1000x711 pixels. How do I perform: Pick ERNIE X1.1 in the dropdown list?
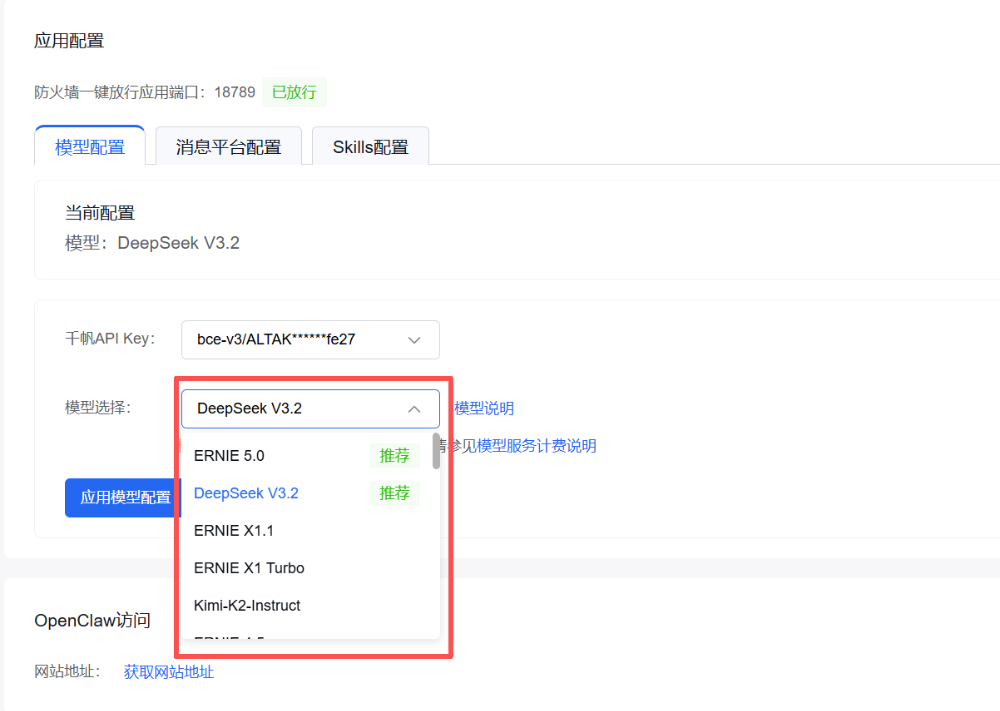(234, 531)
